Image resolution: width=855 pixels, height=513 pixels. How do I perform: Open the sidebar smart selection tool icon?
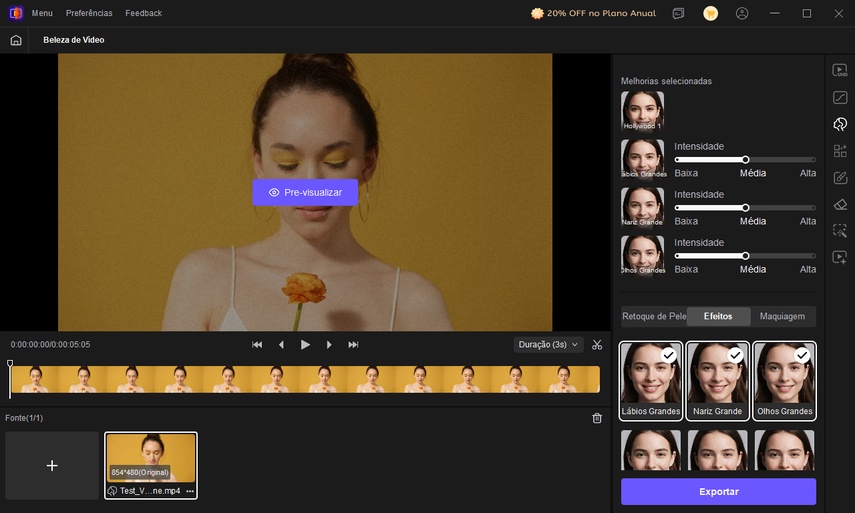click(840, 231)
